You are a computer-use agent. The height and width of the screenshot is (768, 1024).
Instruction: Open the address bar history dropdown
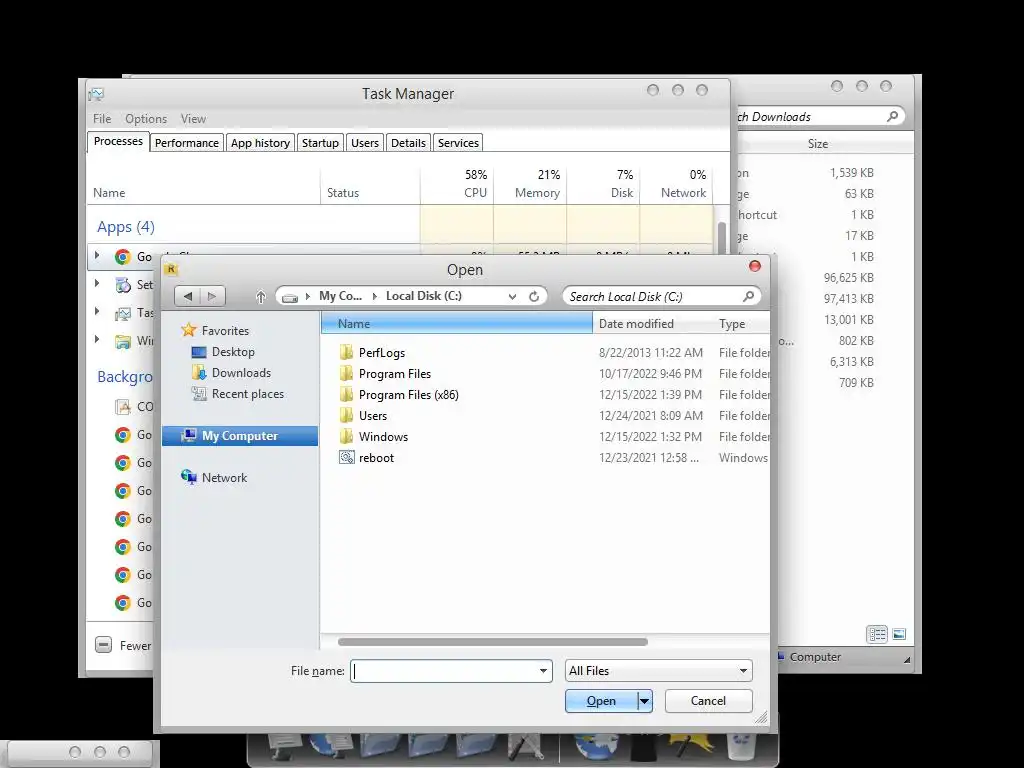tap(512, 296)
